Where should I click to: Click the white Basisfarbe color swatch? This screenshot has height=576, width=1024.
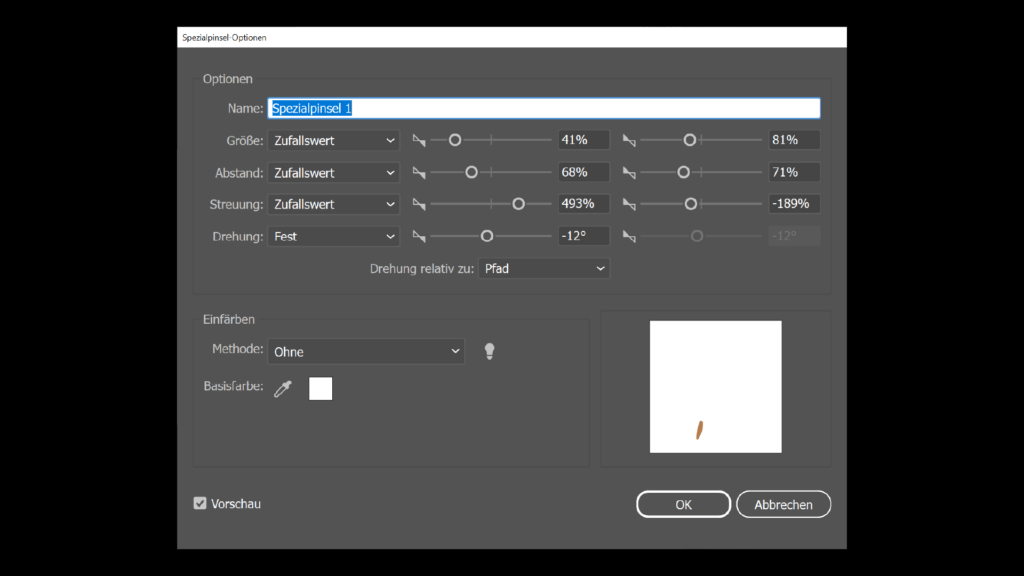click(320, 389)
